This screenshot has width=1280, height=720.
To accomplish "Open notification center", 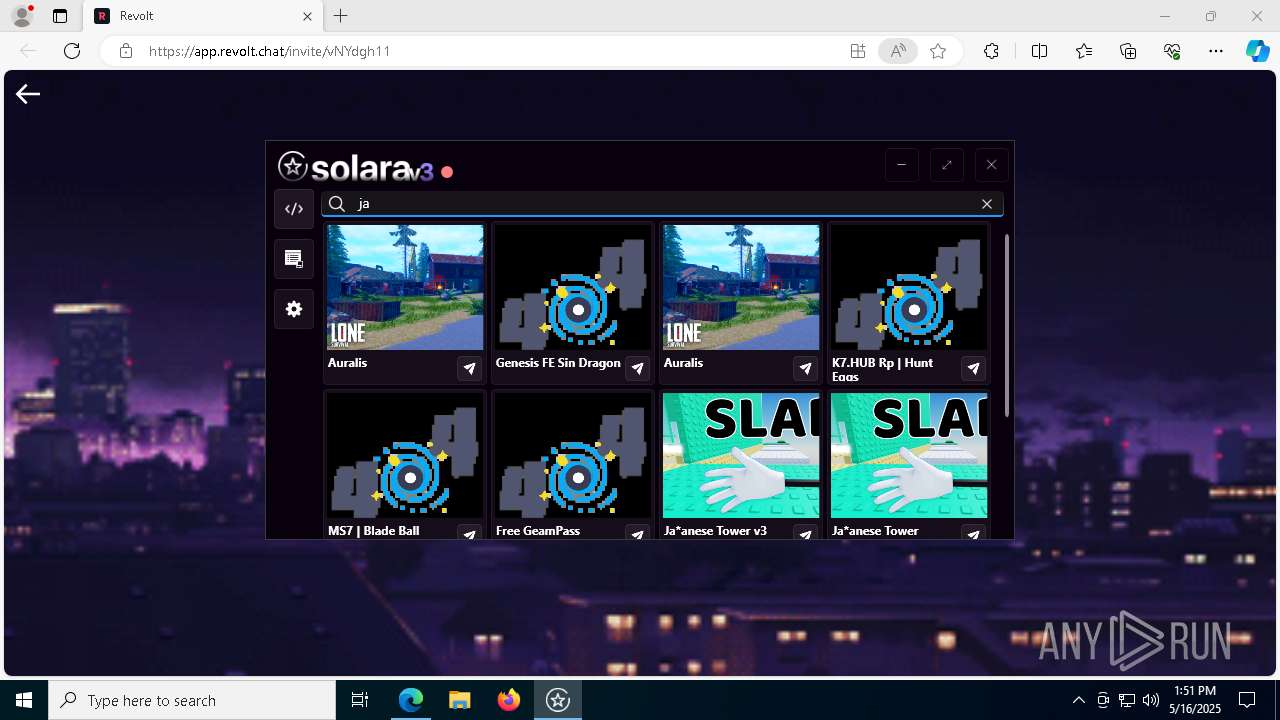I will click(x=1247, y=700).
